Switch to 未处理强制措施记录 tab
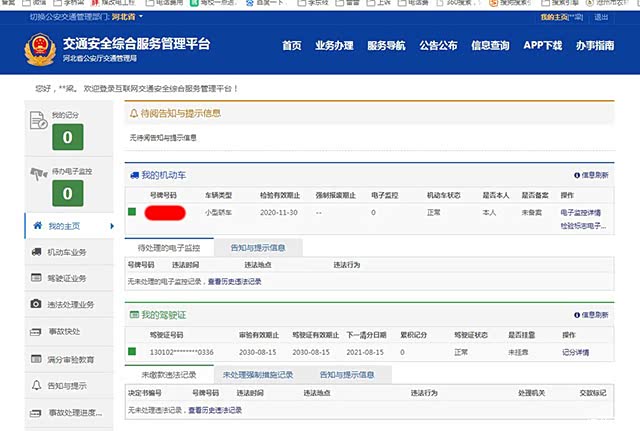Image resolution: width=640 pixels, height=431 pixels. 258,375
